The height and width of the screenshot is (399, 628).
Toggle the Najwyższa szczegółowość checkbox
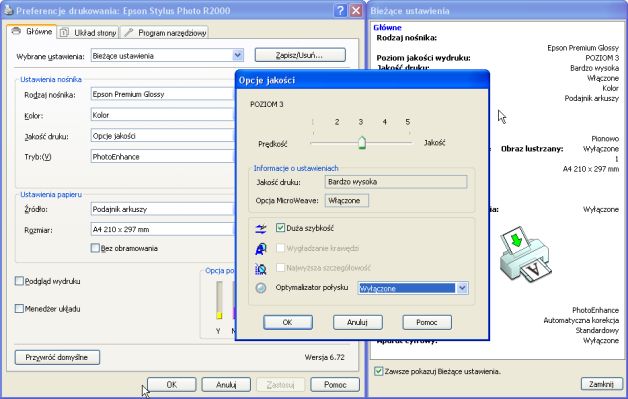[280, 267]
